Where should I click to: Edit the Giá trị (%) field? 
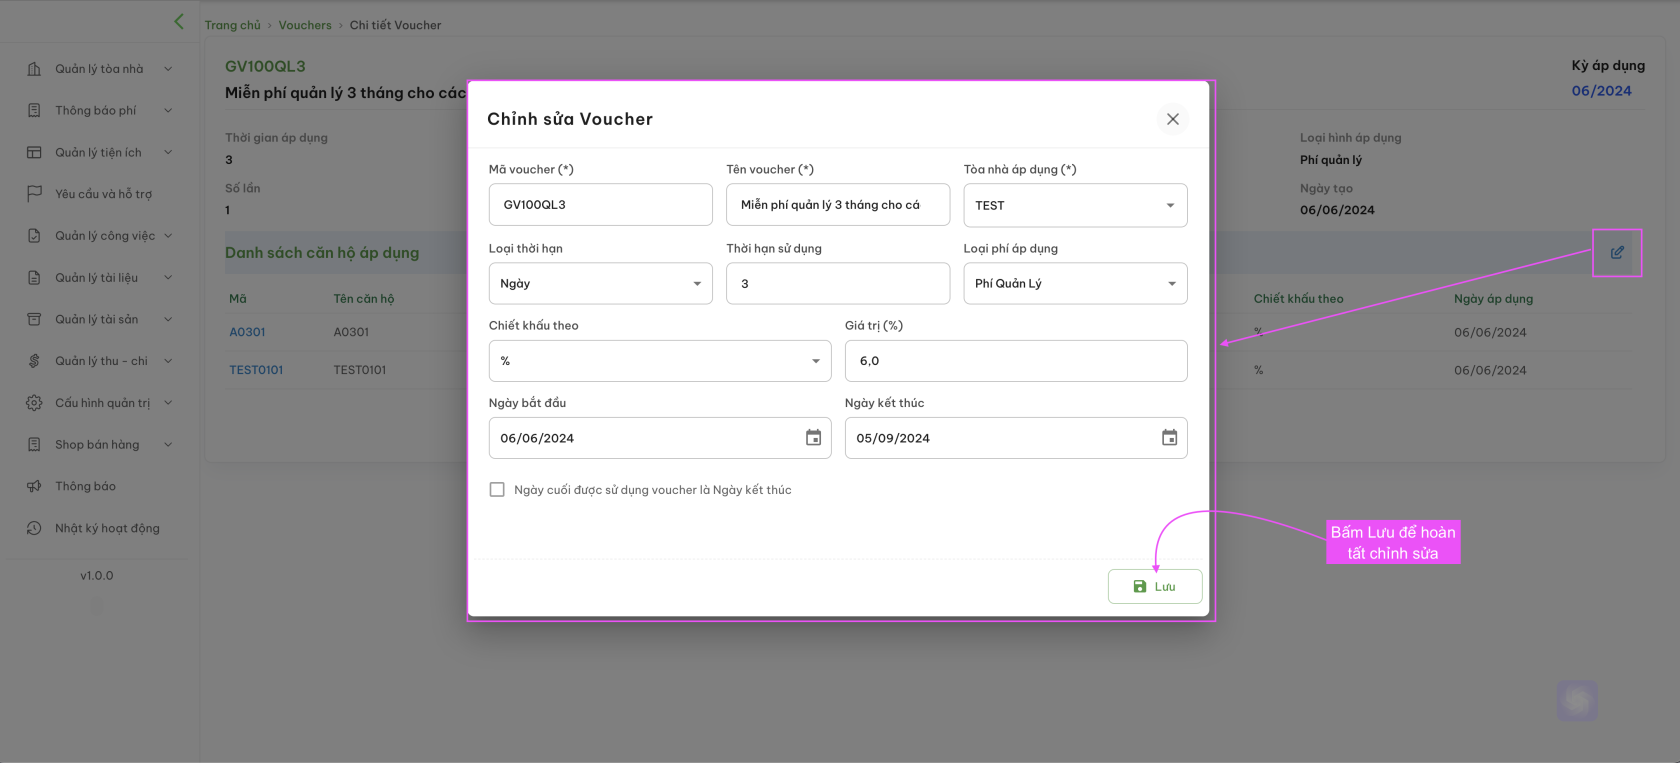pyautogui.click(x=1016, y=361)
